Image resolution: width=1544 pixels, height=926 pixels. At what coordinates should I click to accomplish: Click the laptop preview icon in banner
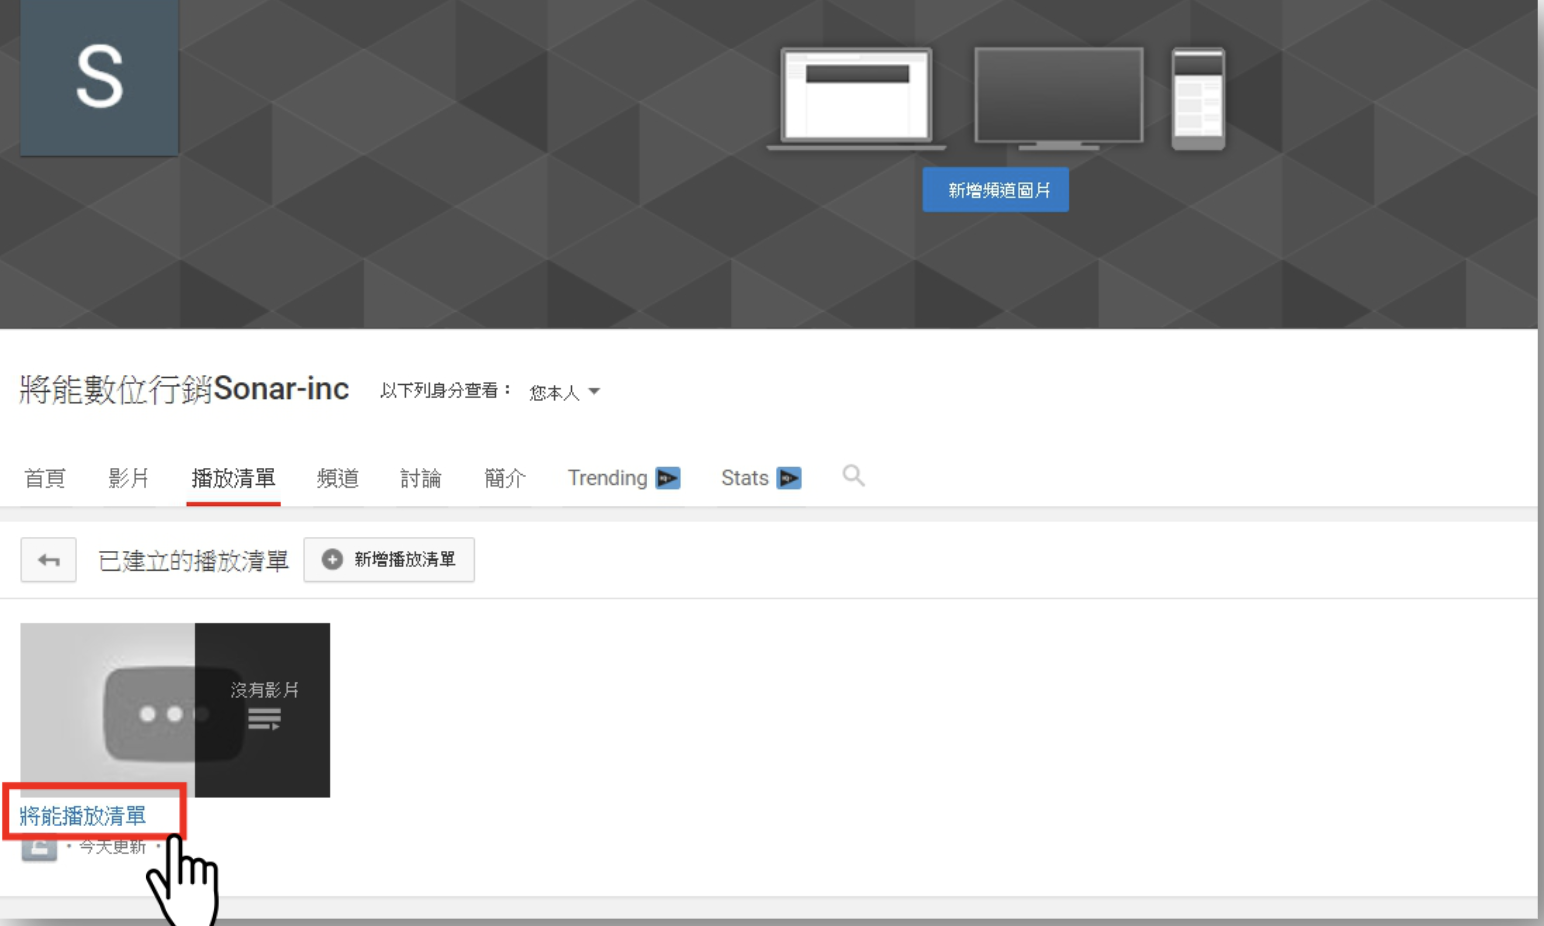[857, 98]
